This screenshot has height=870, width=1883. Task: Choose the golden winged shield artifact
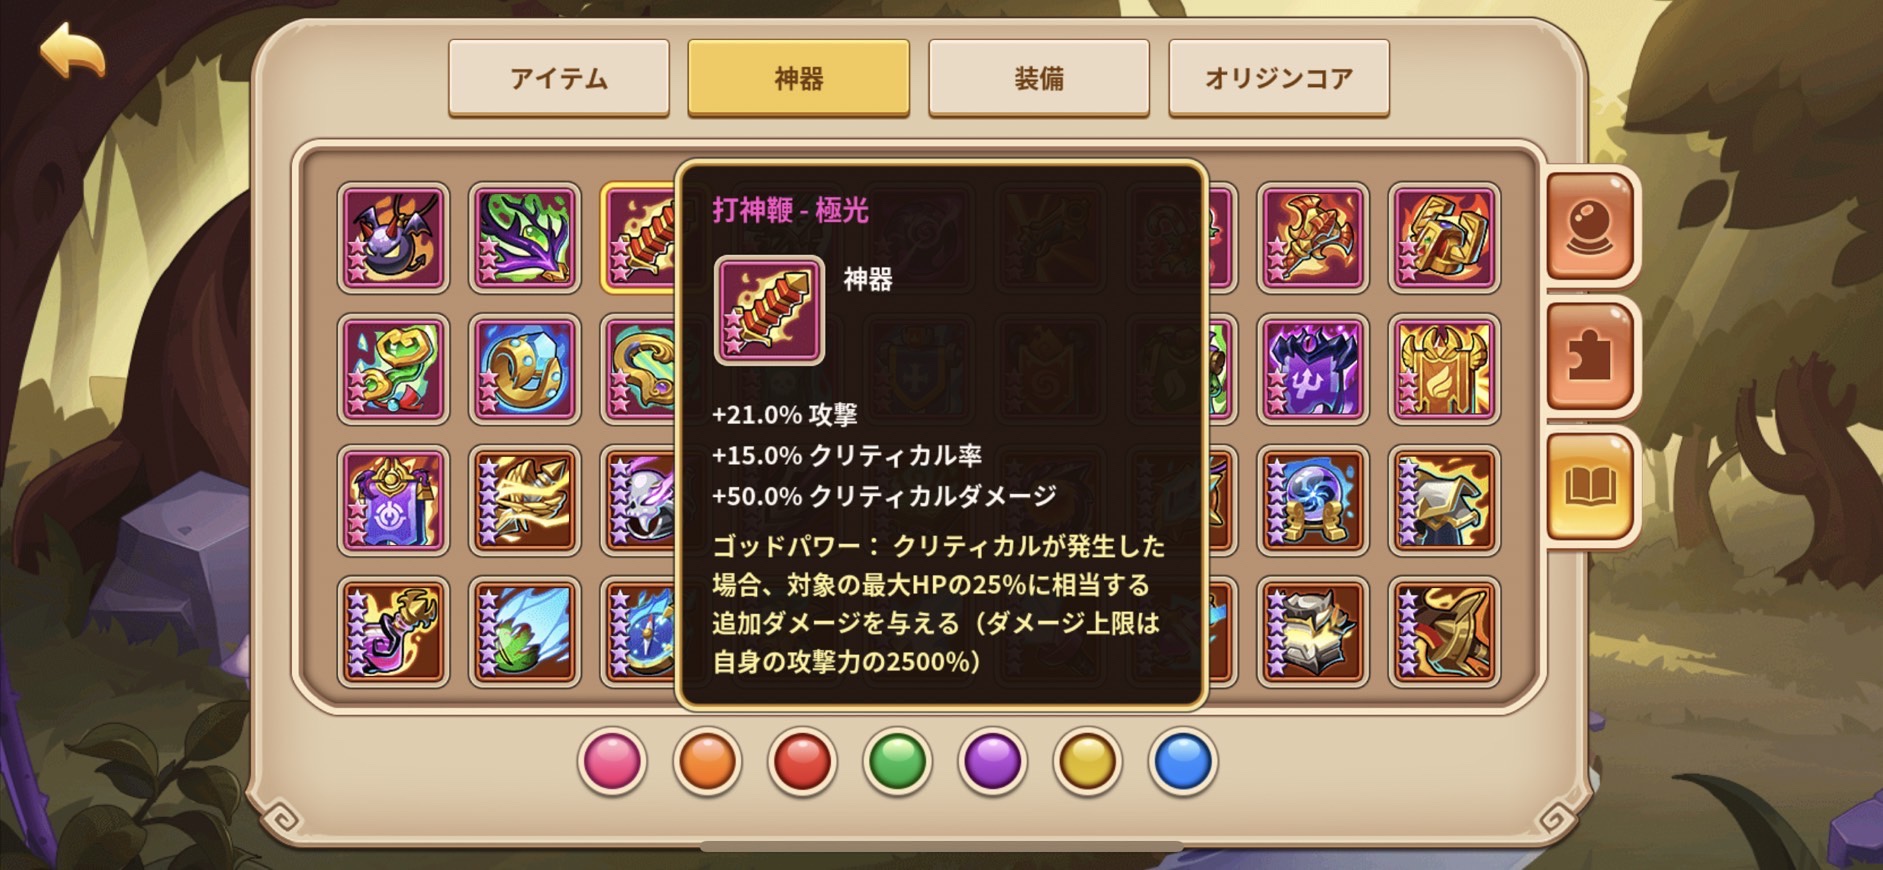pos(1443,369)
